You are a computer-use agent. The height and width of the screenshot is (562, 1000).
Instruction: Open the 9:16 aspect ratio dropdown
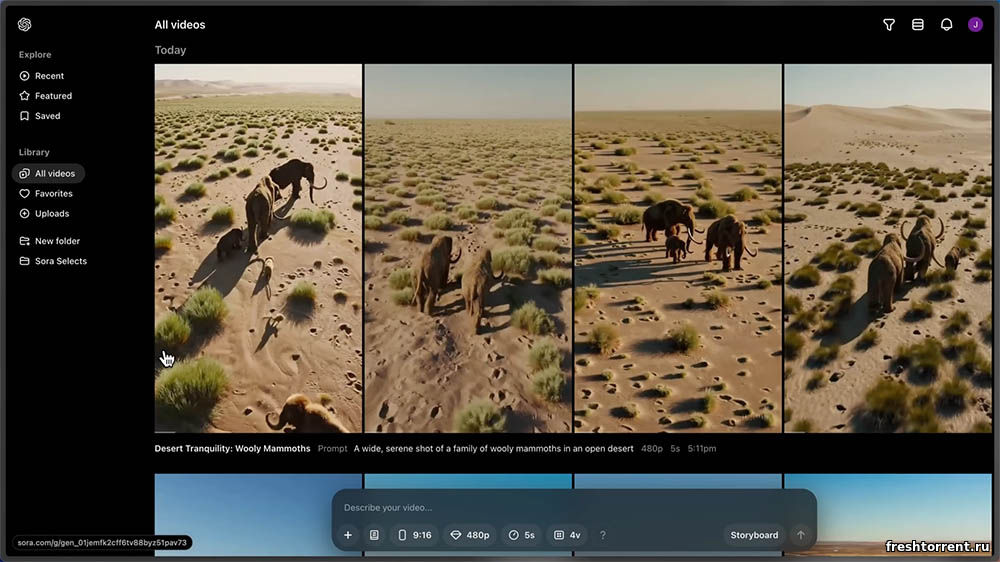[415, 535]
